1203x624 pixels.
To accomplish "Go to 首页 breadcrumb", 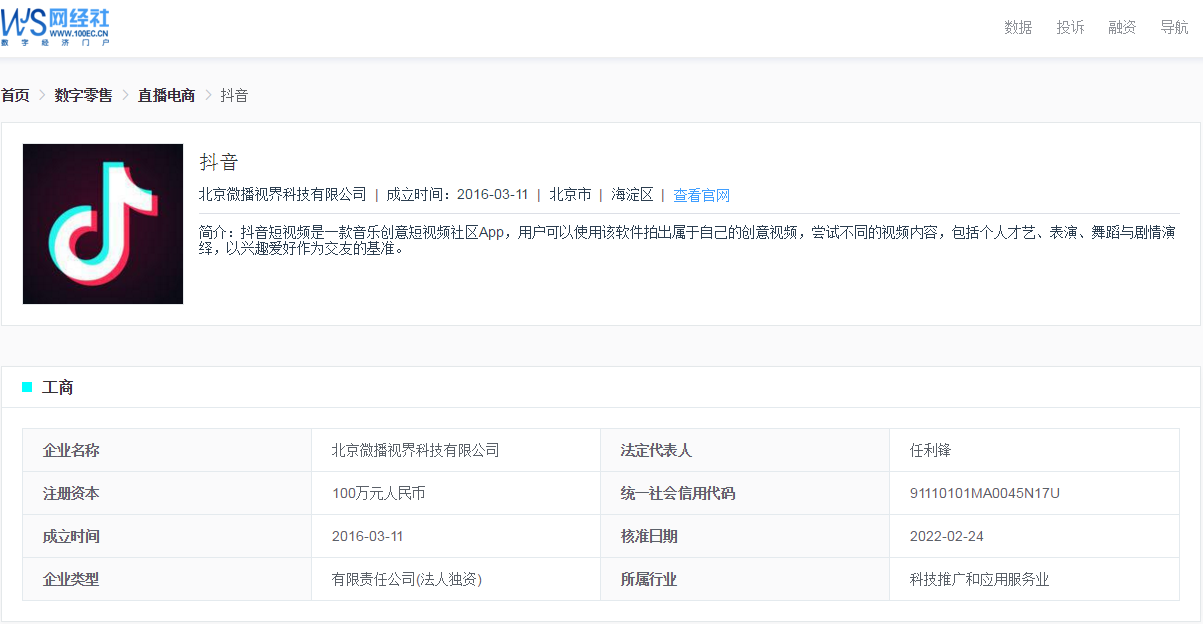I will pos(15,95).
